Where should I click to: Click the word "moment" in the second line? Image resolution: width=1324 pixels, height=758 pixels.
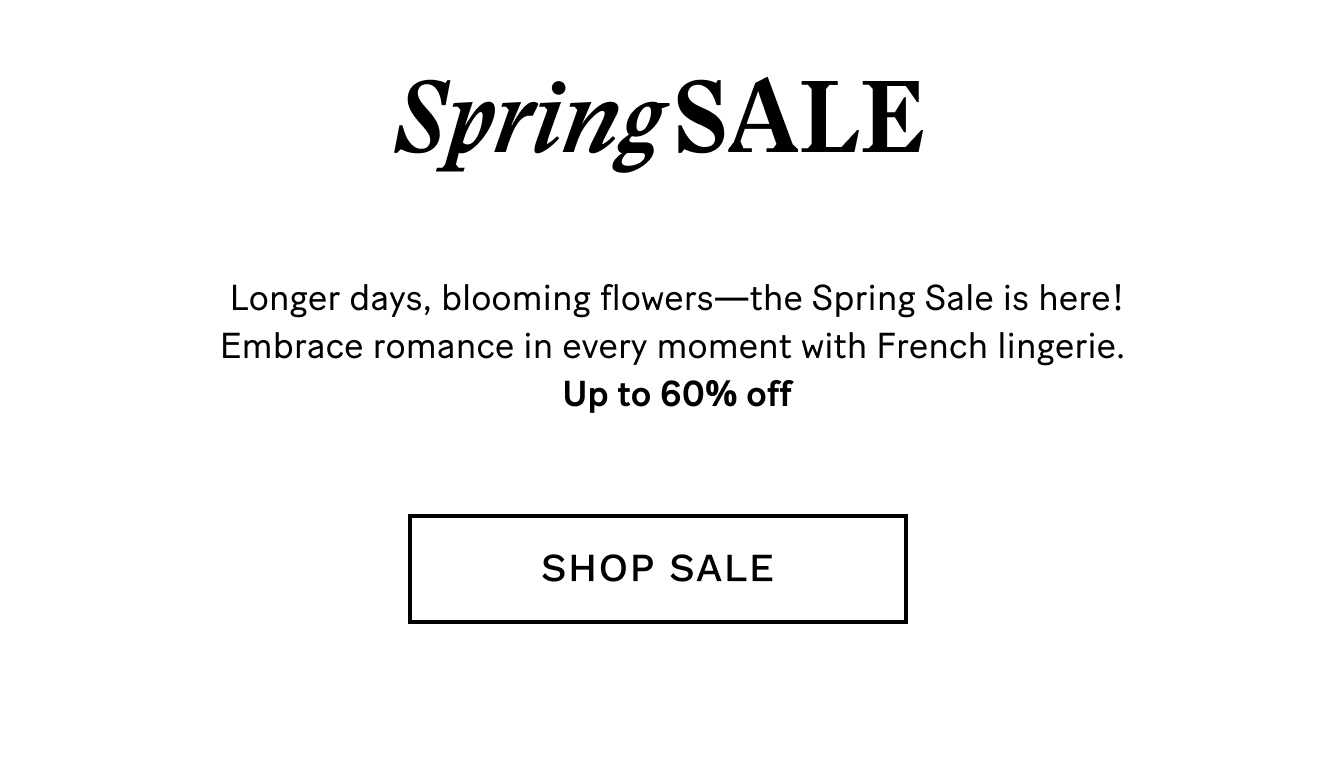point(722,347)
